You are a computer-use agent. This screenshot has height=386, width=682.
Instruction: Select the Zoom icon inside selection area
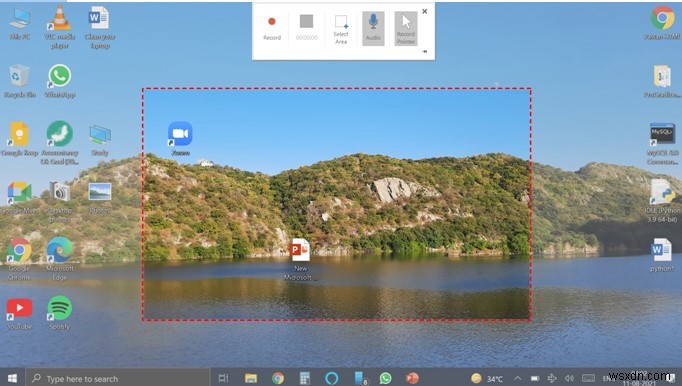tap(180, 138)
